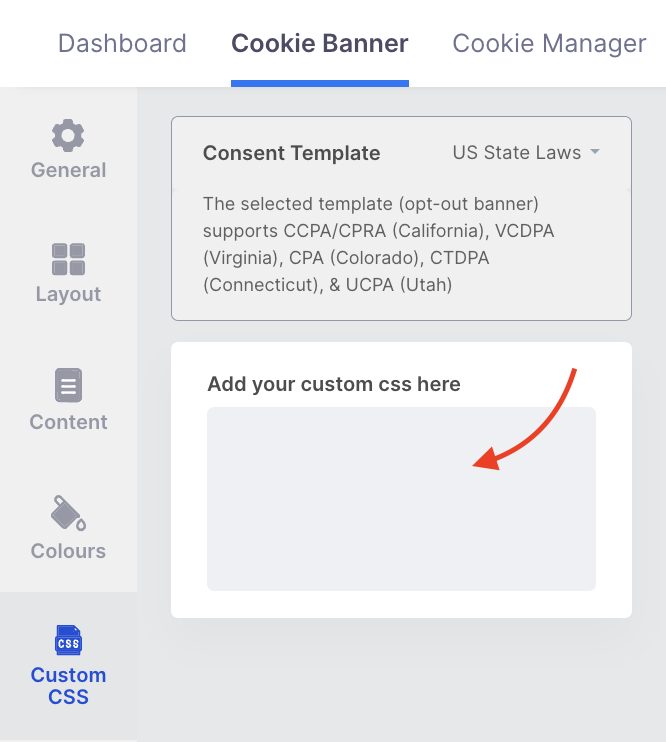666x742 pixels.
Task: Click the Content label in sidebar
Action: coord(68,422)
